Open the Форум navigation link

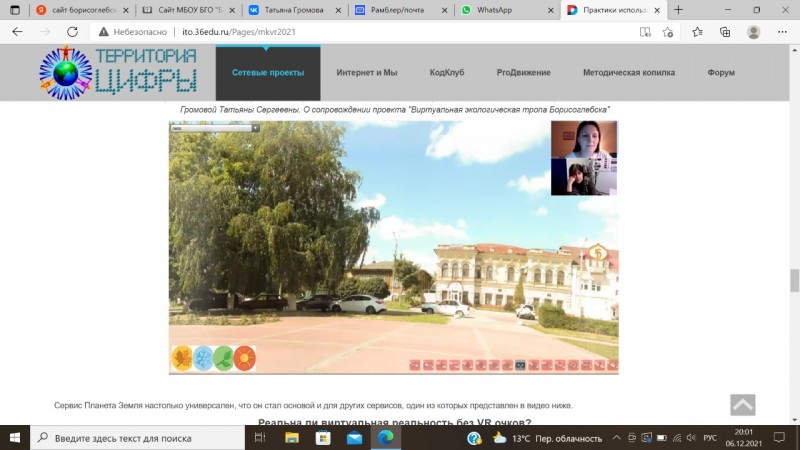tap(721, 73)
